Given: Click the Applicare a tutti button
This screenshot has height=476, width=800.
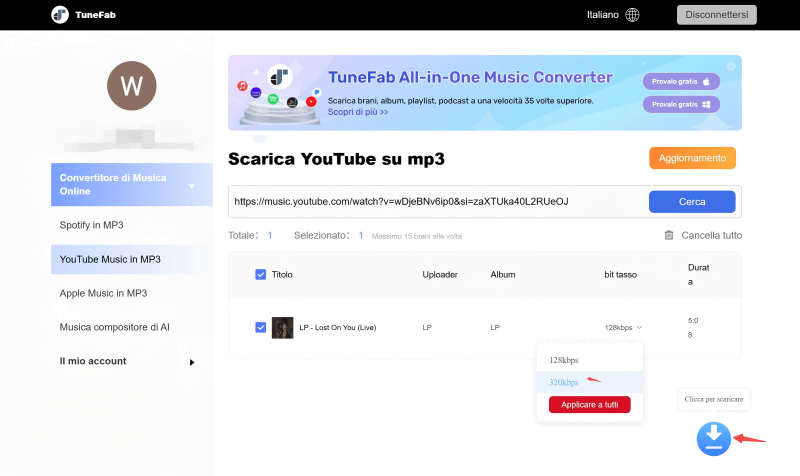Looking at the screenshot, I should pyautogui.click(x=589, y=405).
